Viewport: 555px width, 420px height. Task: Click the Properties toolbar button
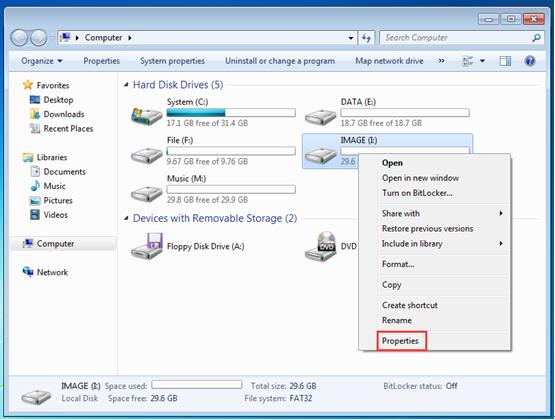tap(102, 61)
